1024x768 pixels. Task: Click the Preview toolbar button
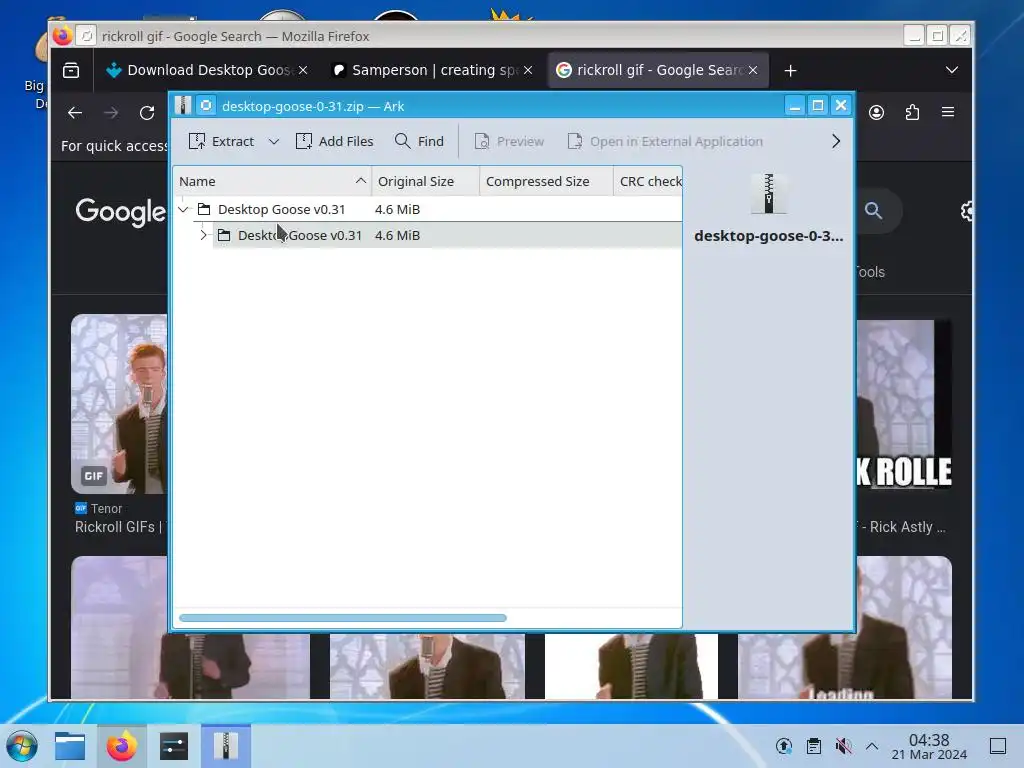click(509, 141)
